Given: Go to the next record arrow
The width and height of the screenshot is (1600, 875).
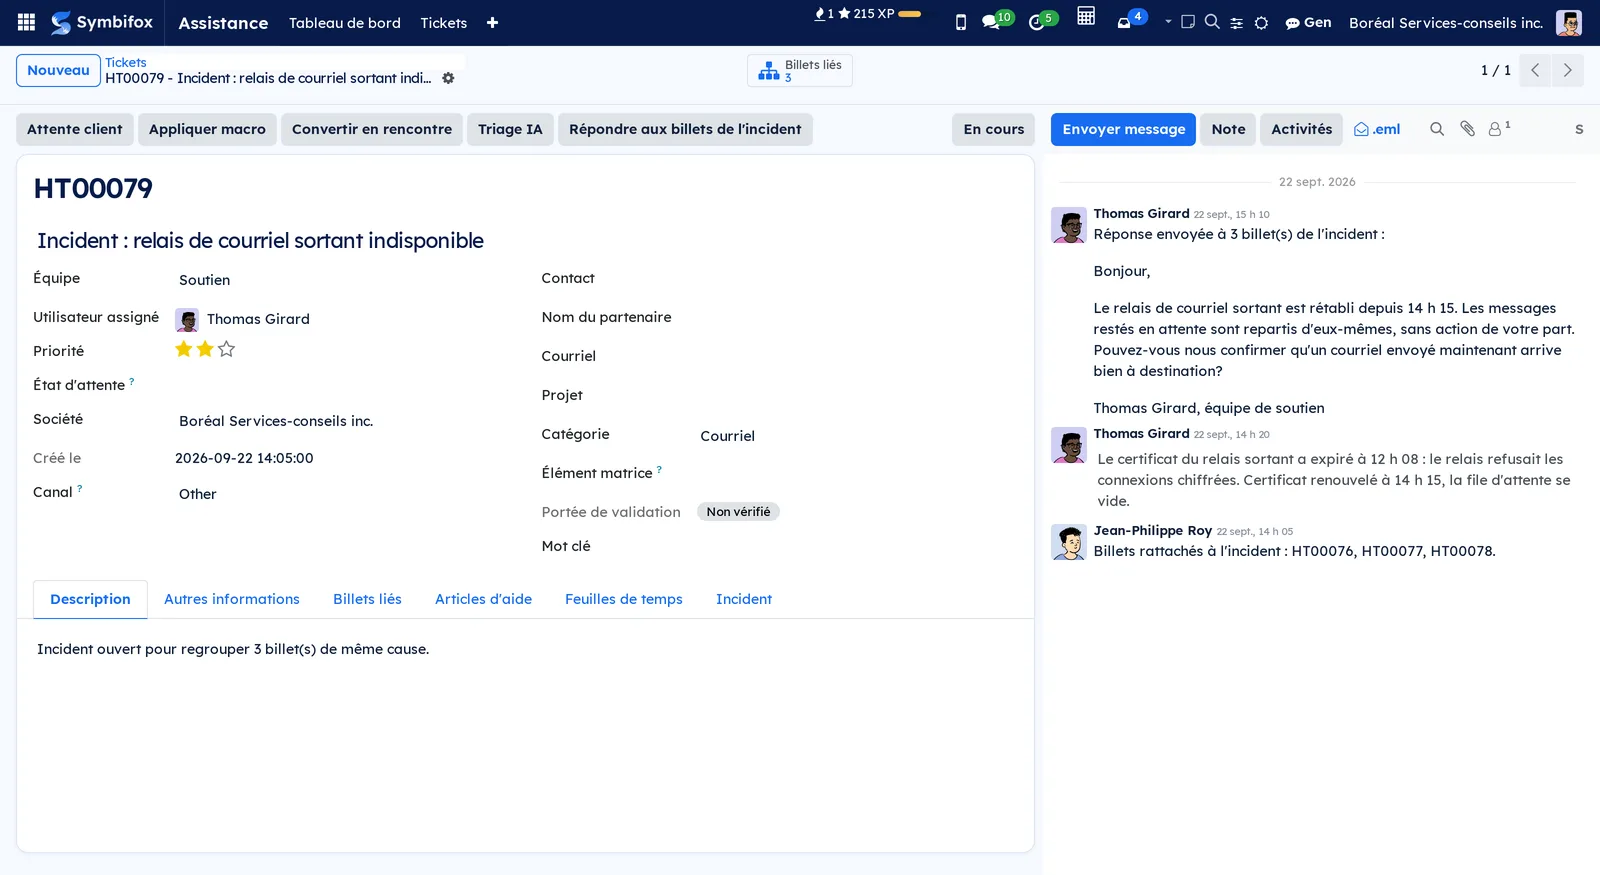Looking at the screenshot, I should point(1567,70).
